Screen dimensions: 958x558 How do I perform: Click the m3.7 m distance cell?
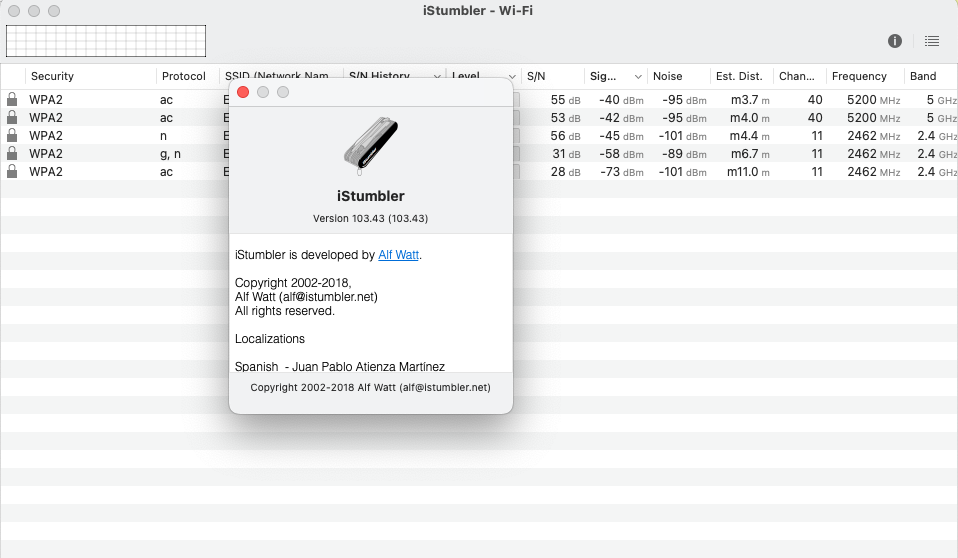pyautogui.click(x=750, y=100)
